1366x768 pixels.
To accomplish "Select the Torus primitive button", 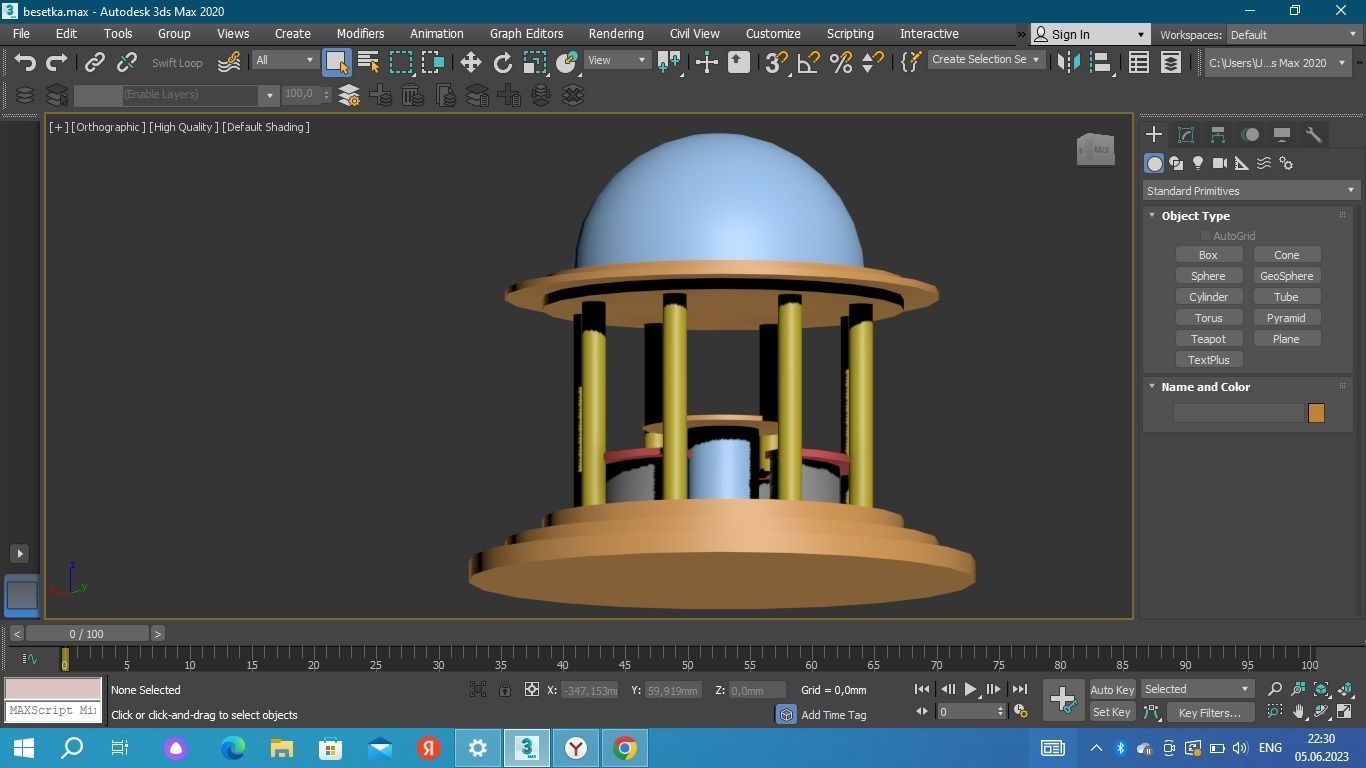I will point(1208,318).
